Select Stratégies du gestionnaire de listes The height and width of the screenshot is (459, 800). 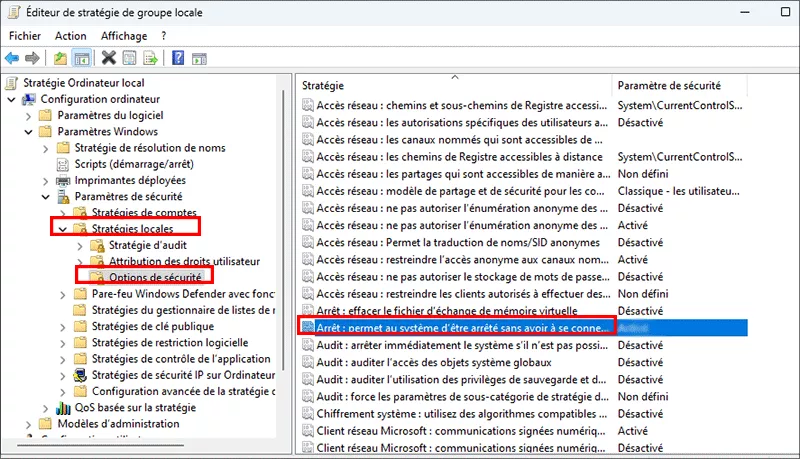tap(183, 310)
